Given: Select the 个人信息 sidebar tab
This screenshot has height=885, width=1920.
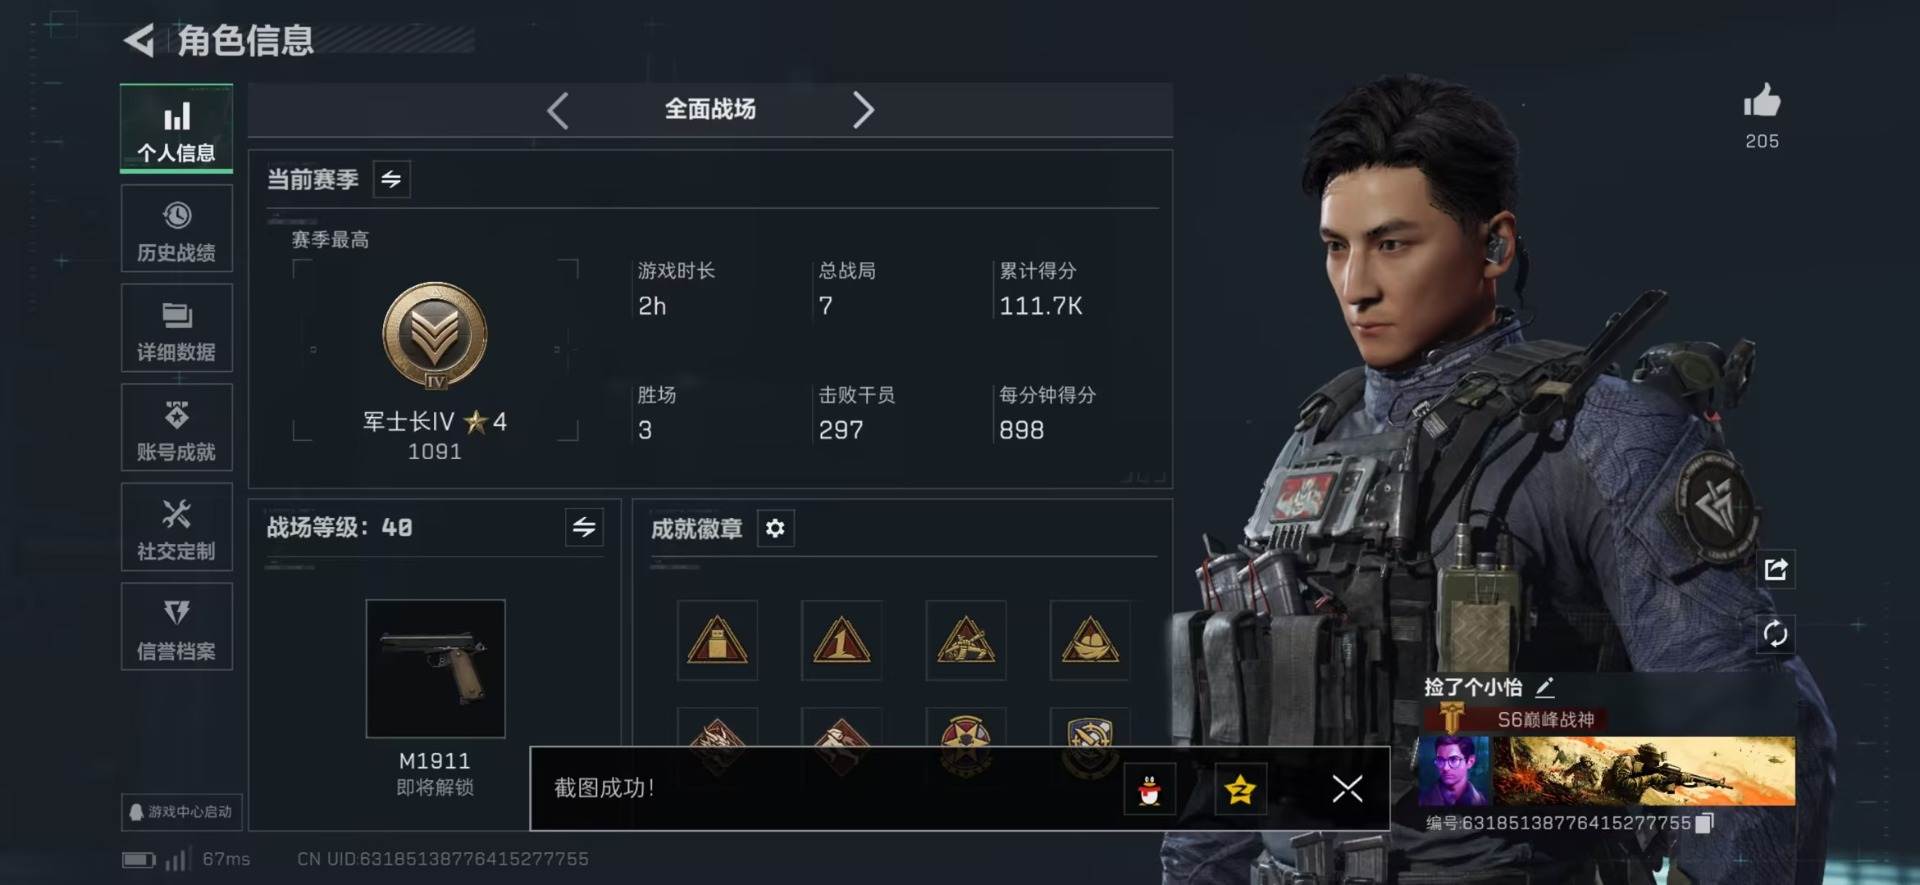Looking at the screenshot, I should (177, 129).
